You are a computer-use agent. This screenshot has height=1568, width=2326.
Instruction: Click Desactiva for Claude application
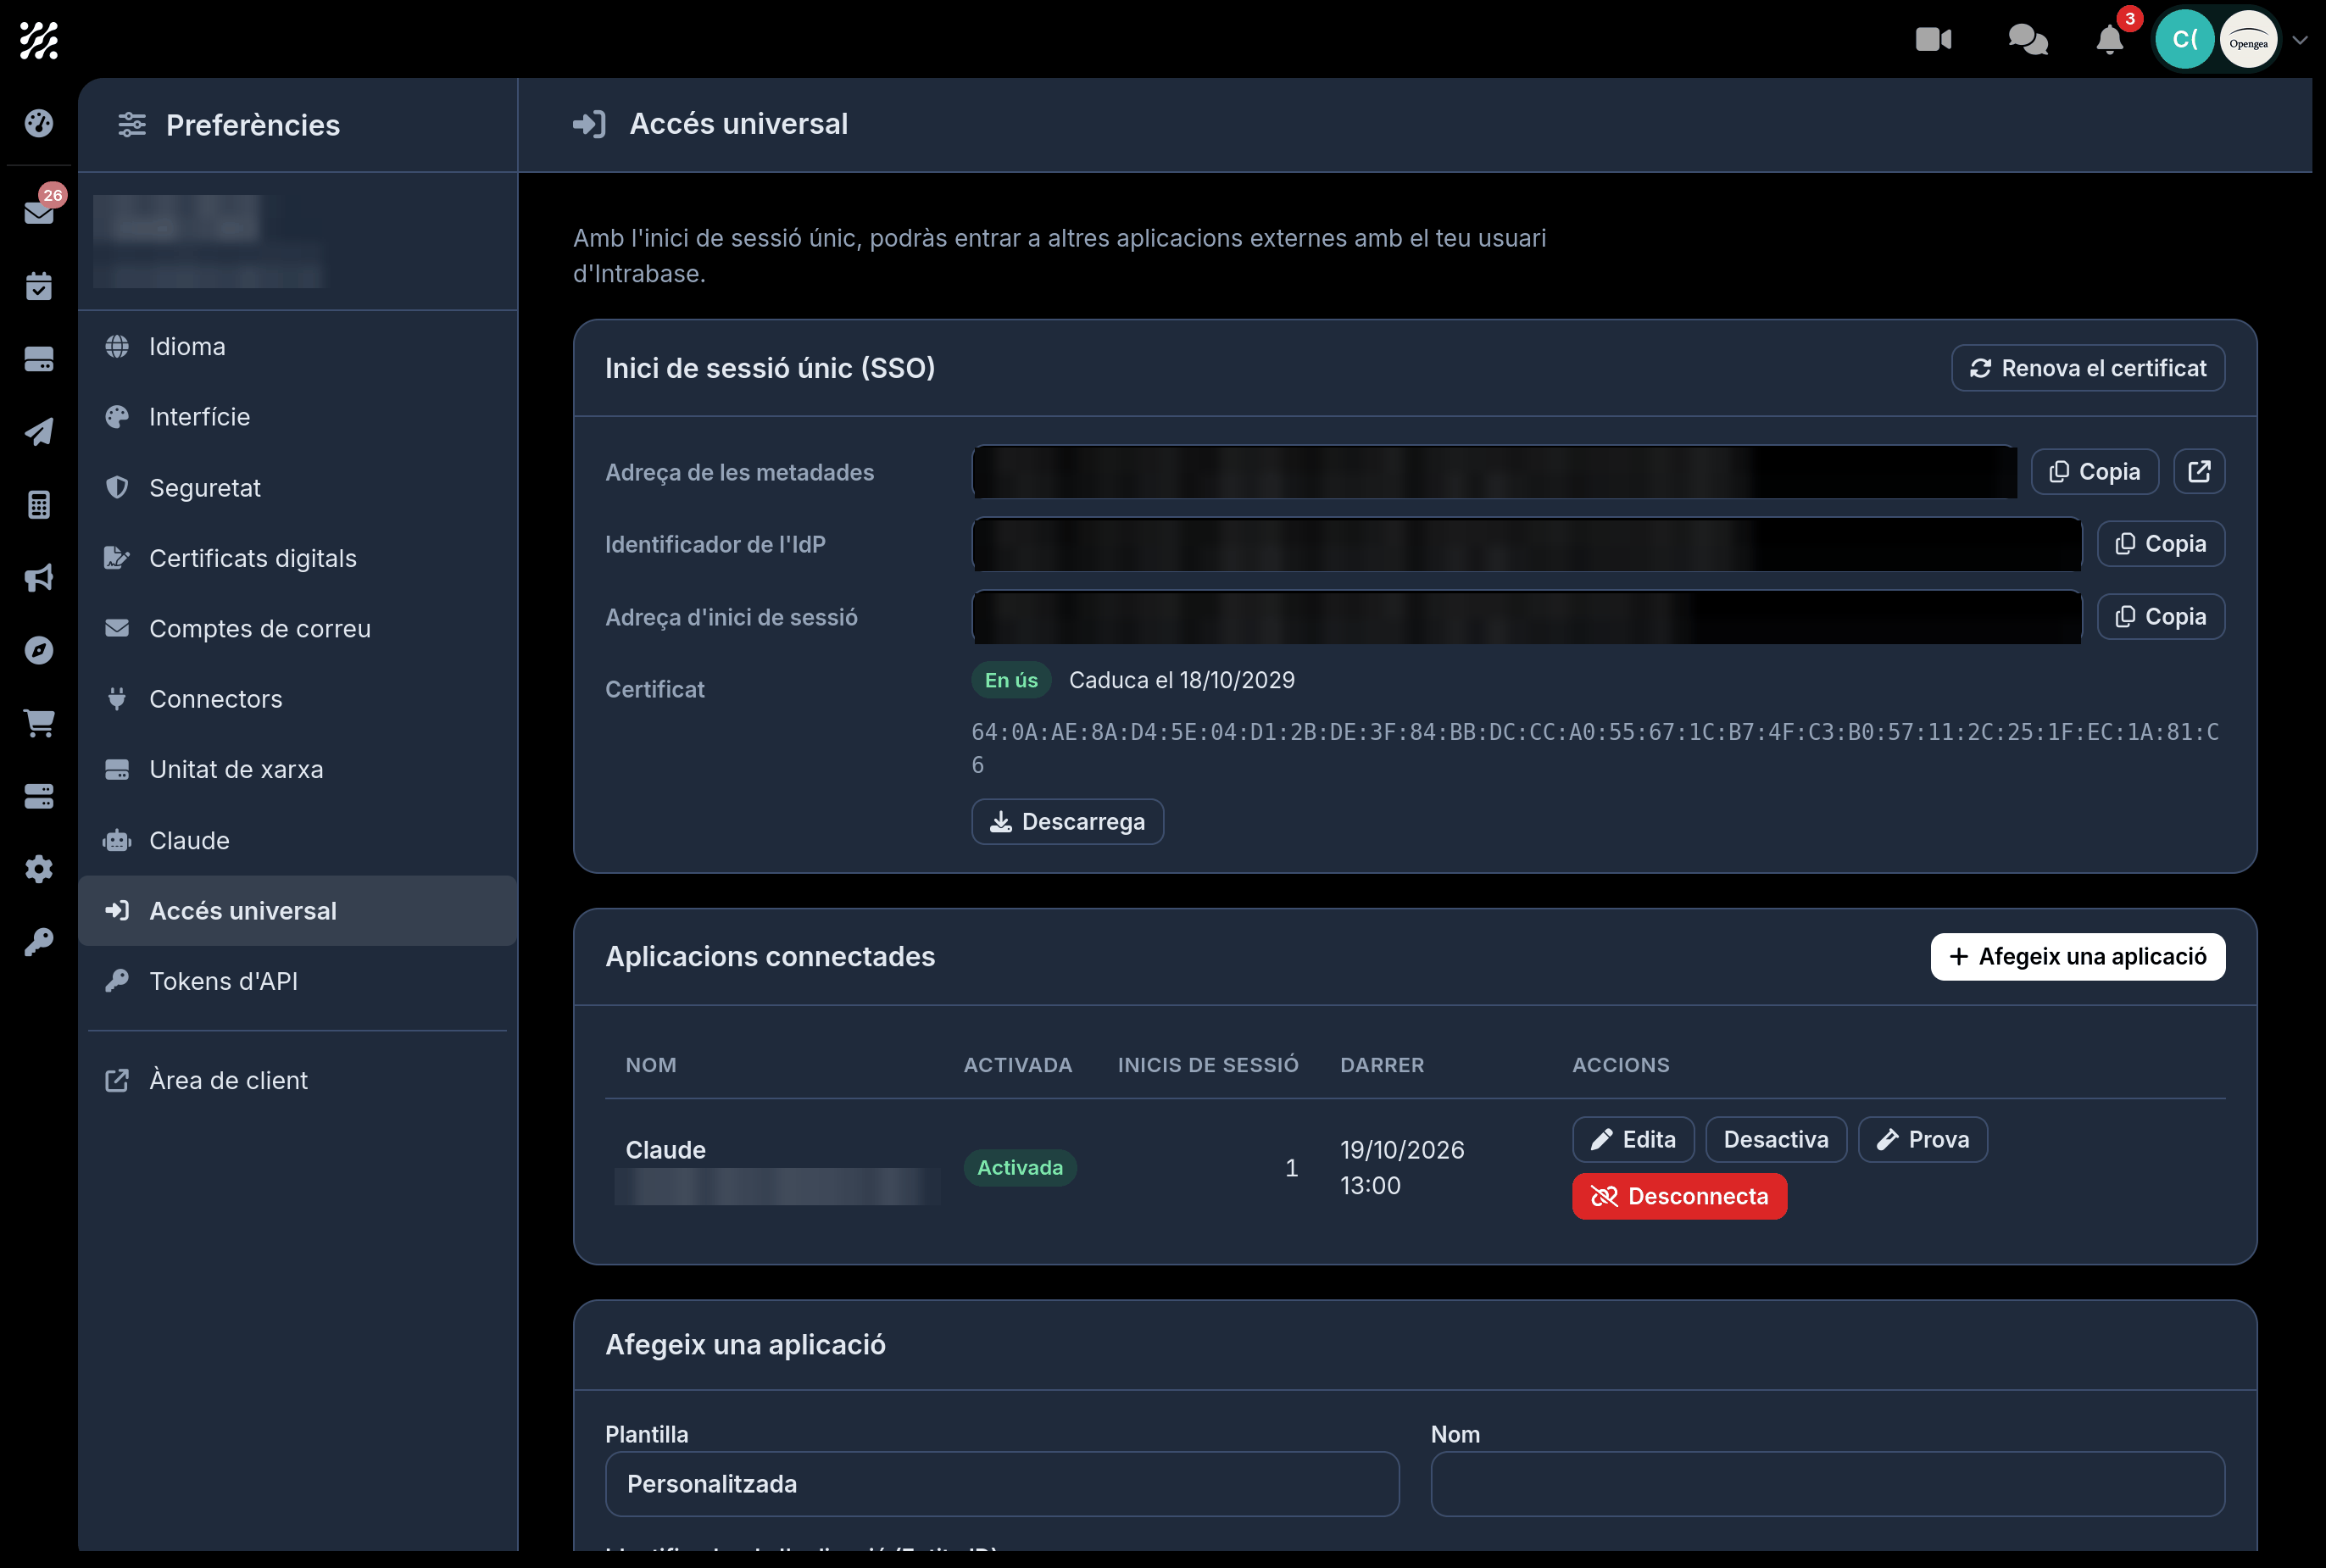click(x=1775, y=1139)
